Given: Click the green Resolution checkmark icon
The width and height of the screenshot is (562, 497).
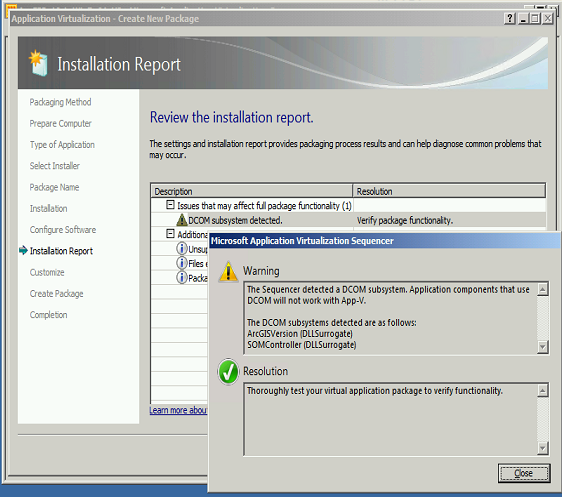Looking at the screenshot, I should click(228, 372).
